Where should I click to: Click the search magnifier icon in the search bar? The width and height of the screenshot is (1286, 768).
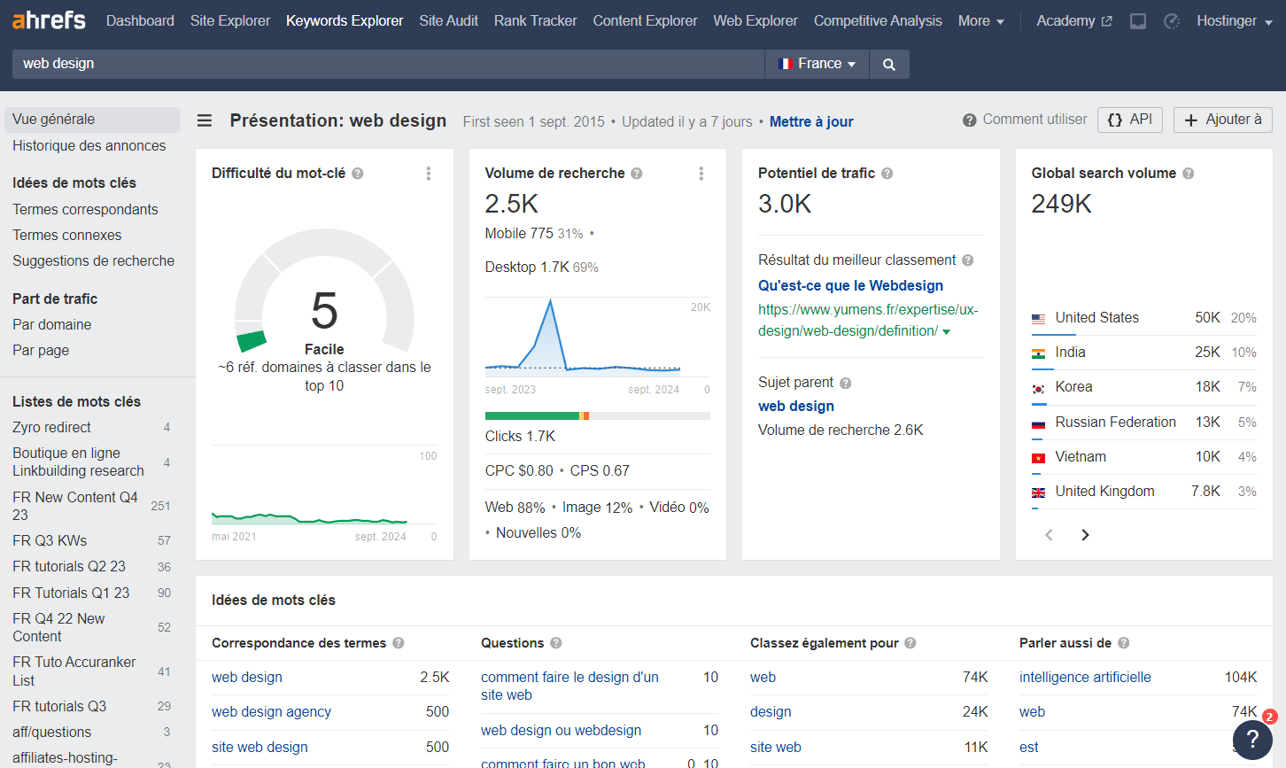[888, 63]
